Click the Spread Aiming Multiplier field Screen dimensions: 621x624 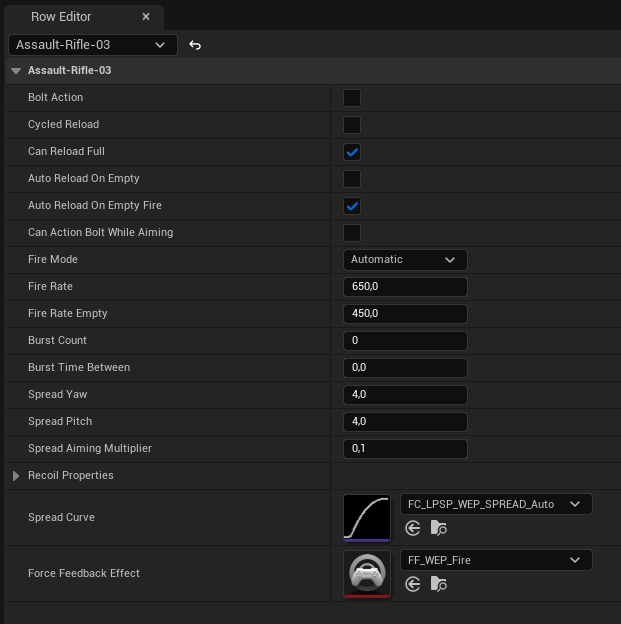pos(405,449)
